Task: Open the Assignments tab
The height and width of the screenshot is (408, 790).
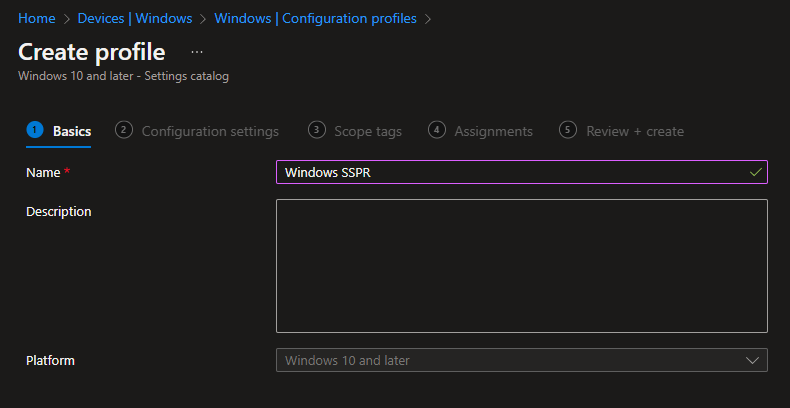Action: coord(493,131)
